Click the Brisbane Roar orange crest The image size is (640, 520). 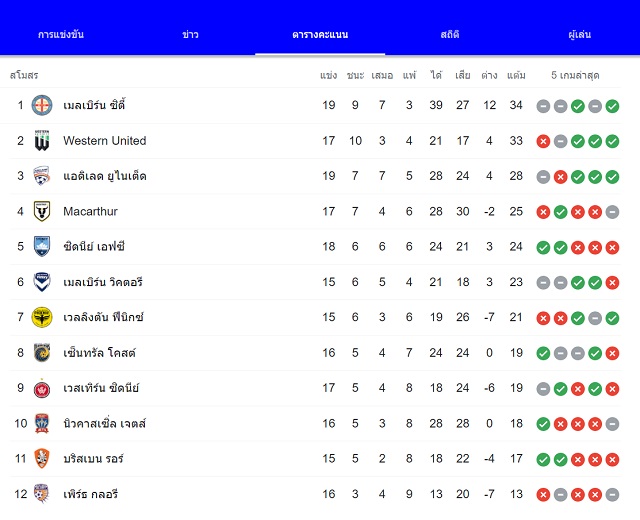pyautogui.click(x=42, y=459)
